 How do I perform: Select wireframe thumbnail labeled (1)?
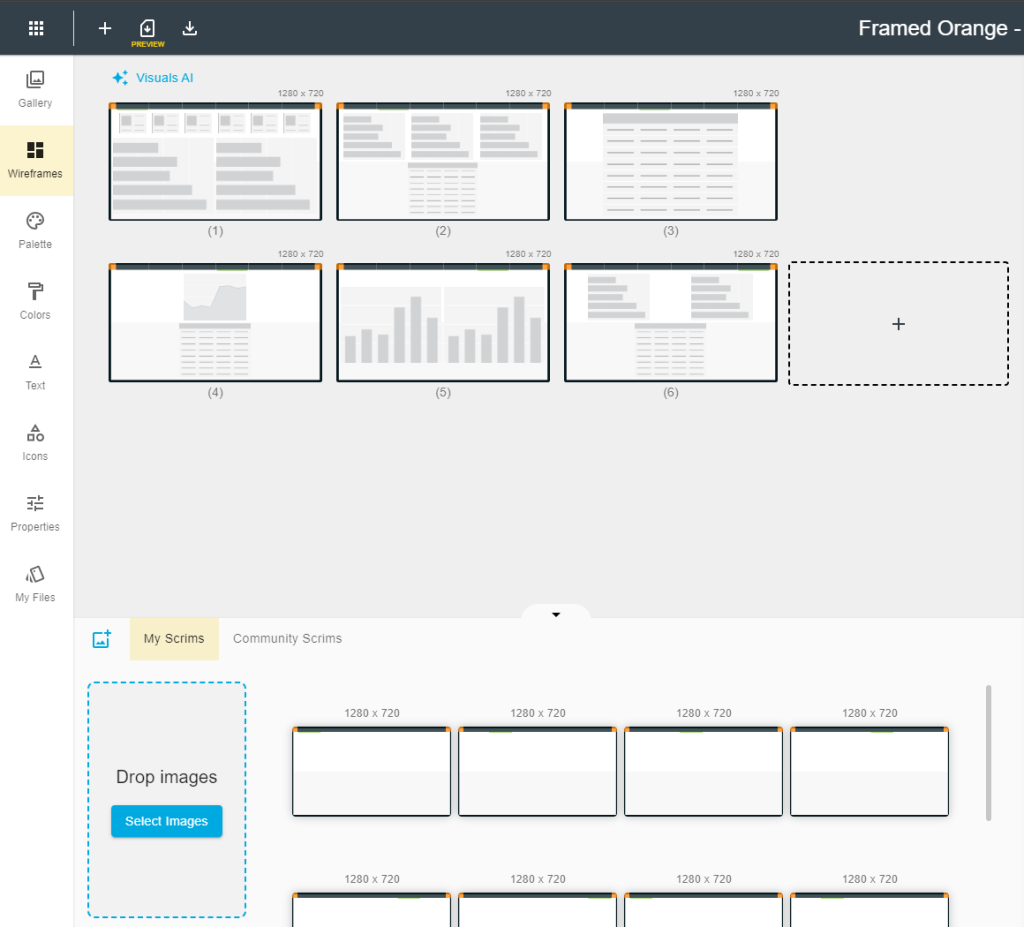click(x=216, y=161)
